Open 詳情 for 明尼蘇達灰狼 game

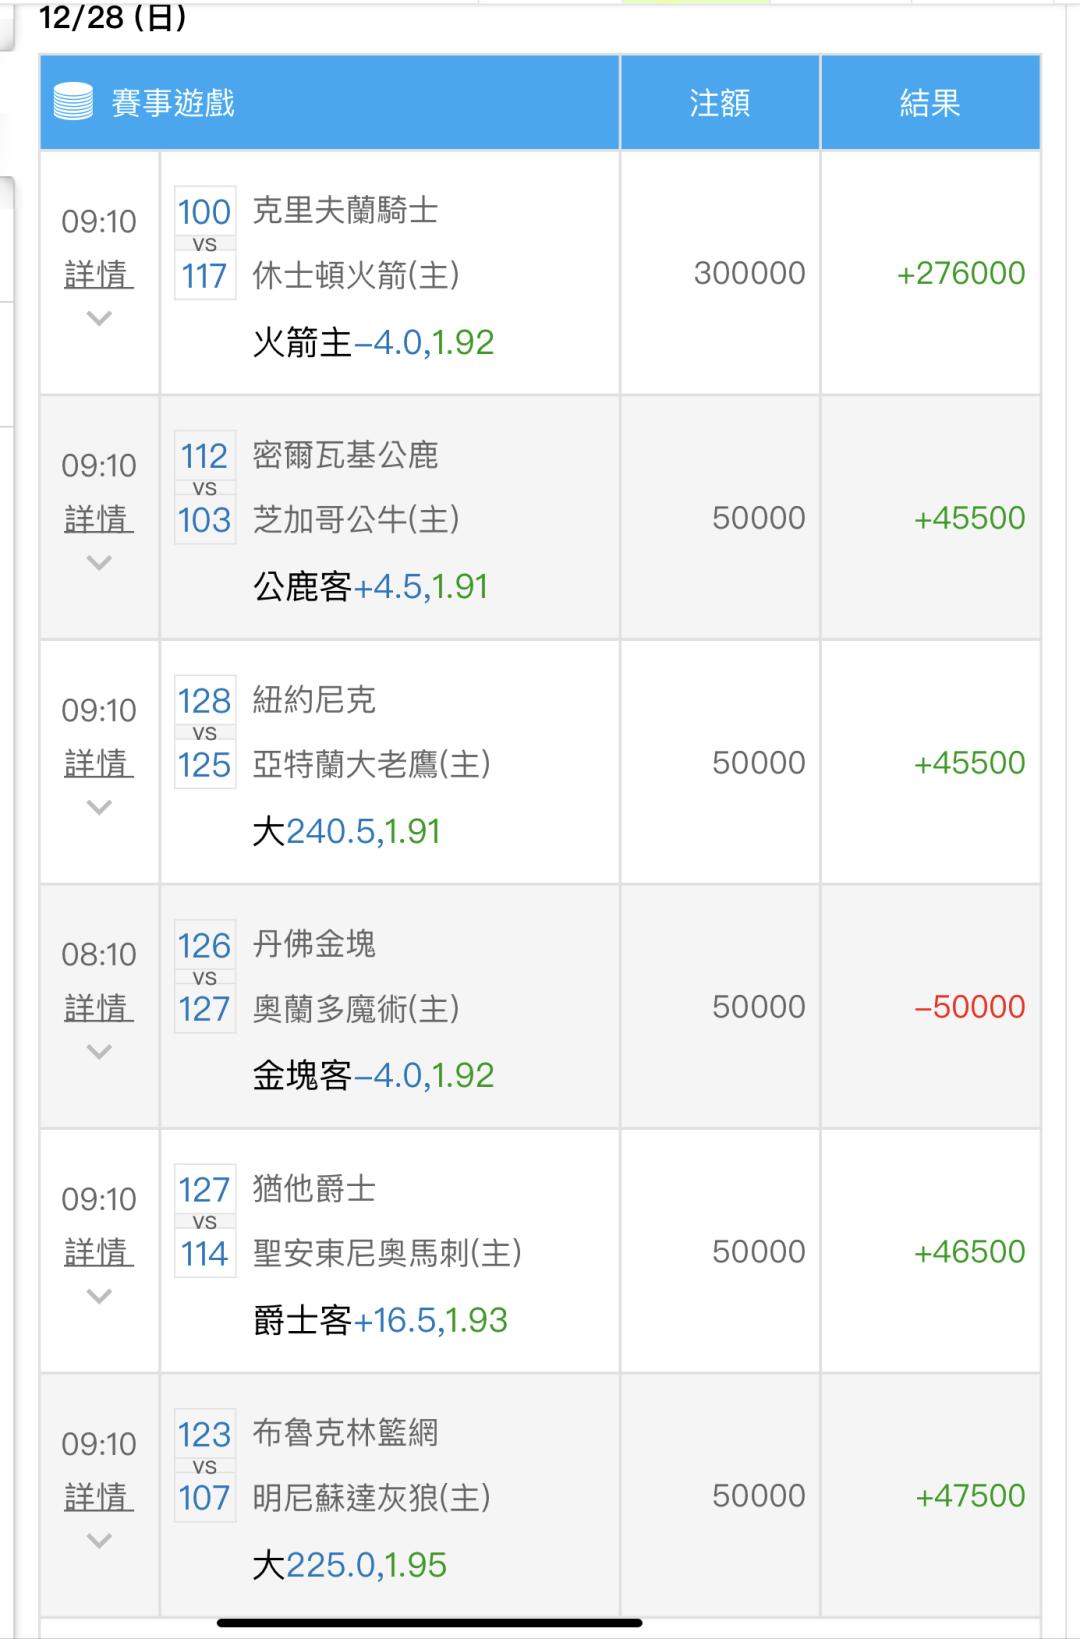pos(99,1497)
